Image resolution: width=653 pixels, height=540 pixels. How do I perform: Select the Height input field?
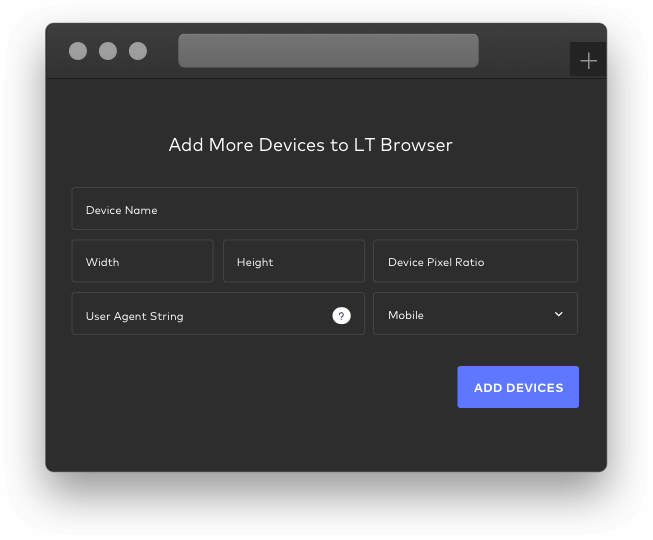click(x=294, y=261)
